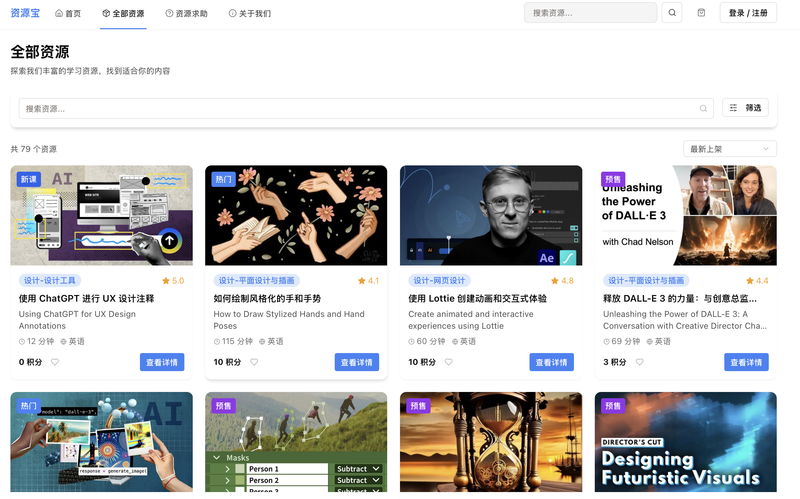Favorite the DALL-E 3 course heart icon
Screen dimensions: 800x499
click(x=639, y=362)
